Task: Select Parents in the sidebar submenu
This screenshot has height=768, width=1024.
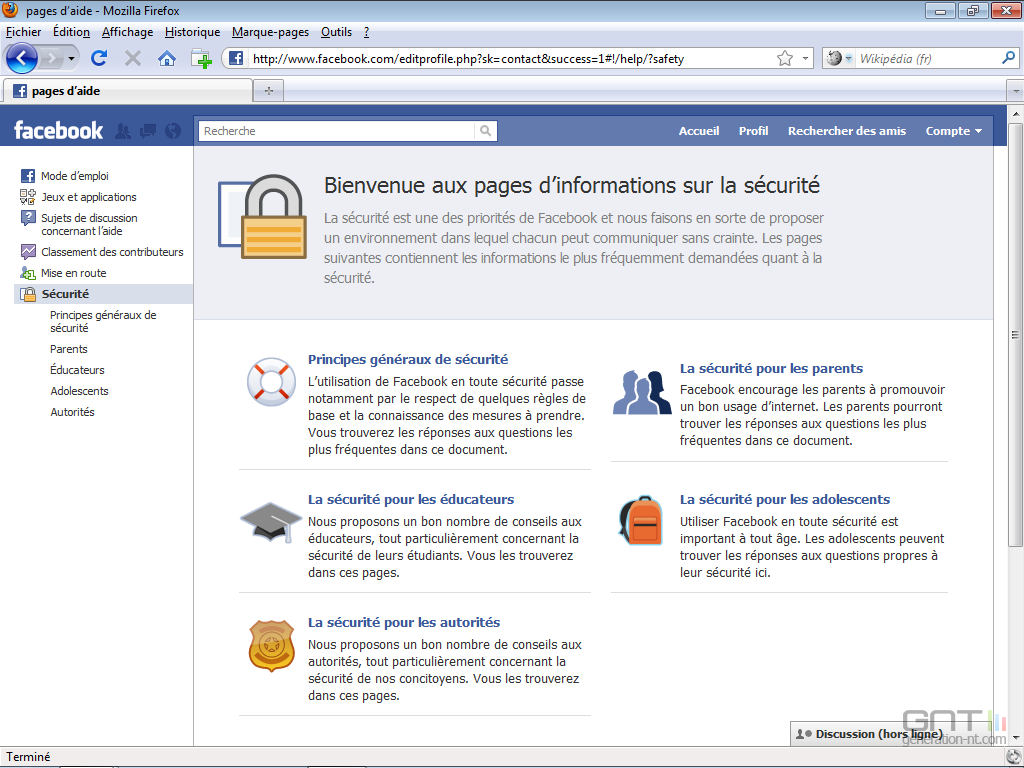Action: coord(69,349)
